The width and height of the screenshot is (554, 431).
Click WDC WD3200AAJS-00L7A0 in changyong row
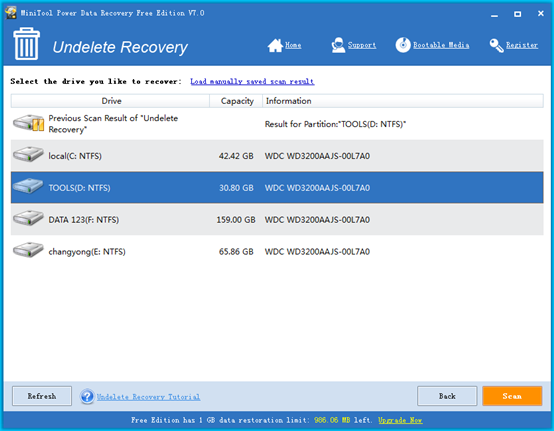(x=317, y=252)
